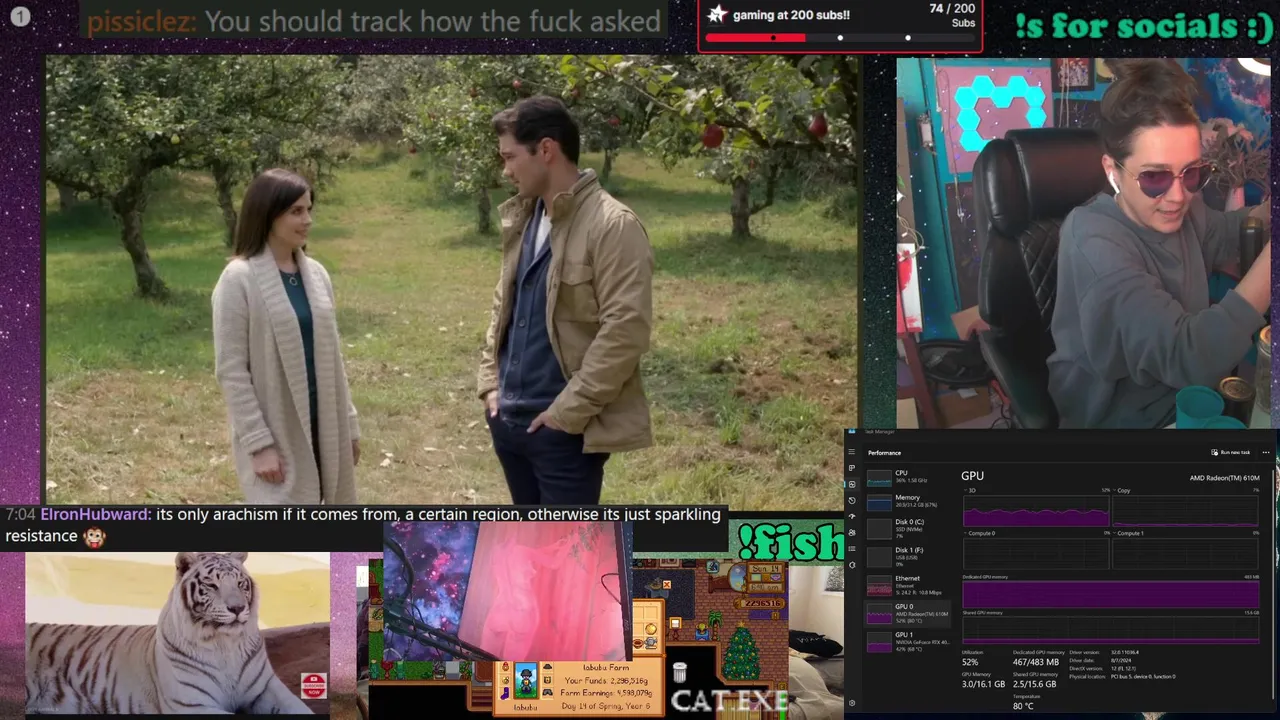
Task: Expand the Compute 1 graph dropdown
Action: (x=1114, y=533)
